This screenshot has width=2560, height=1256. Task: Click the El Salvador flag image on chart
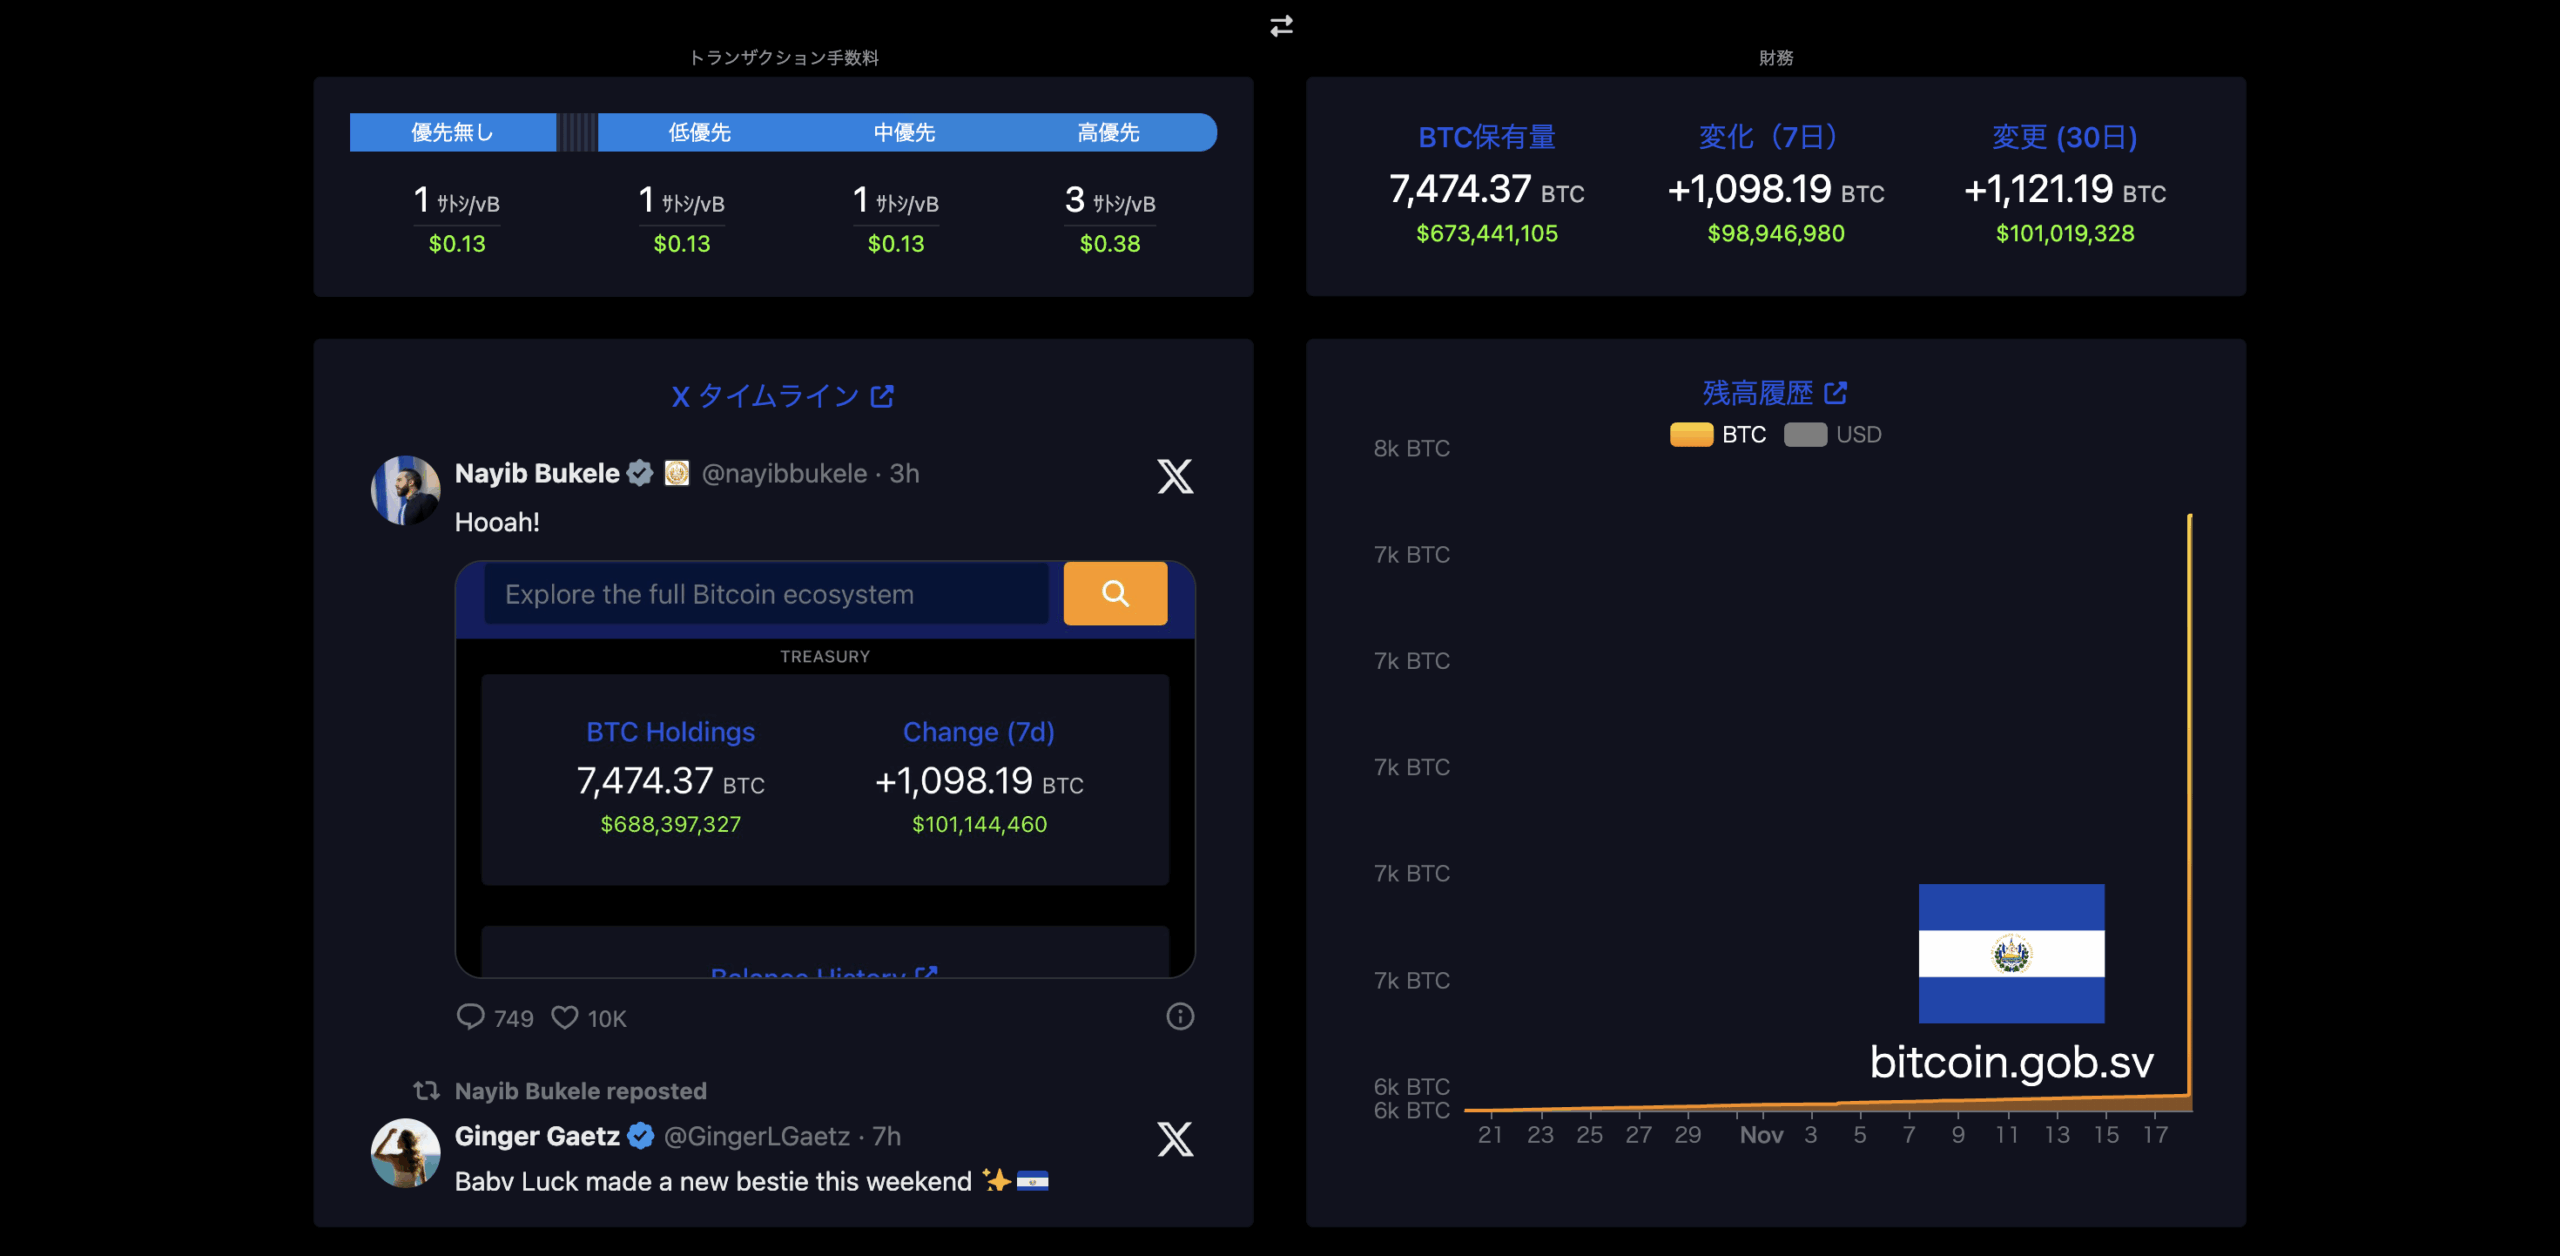(2011, 953)
